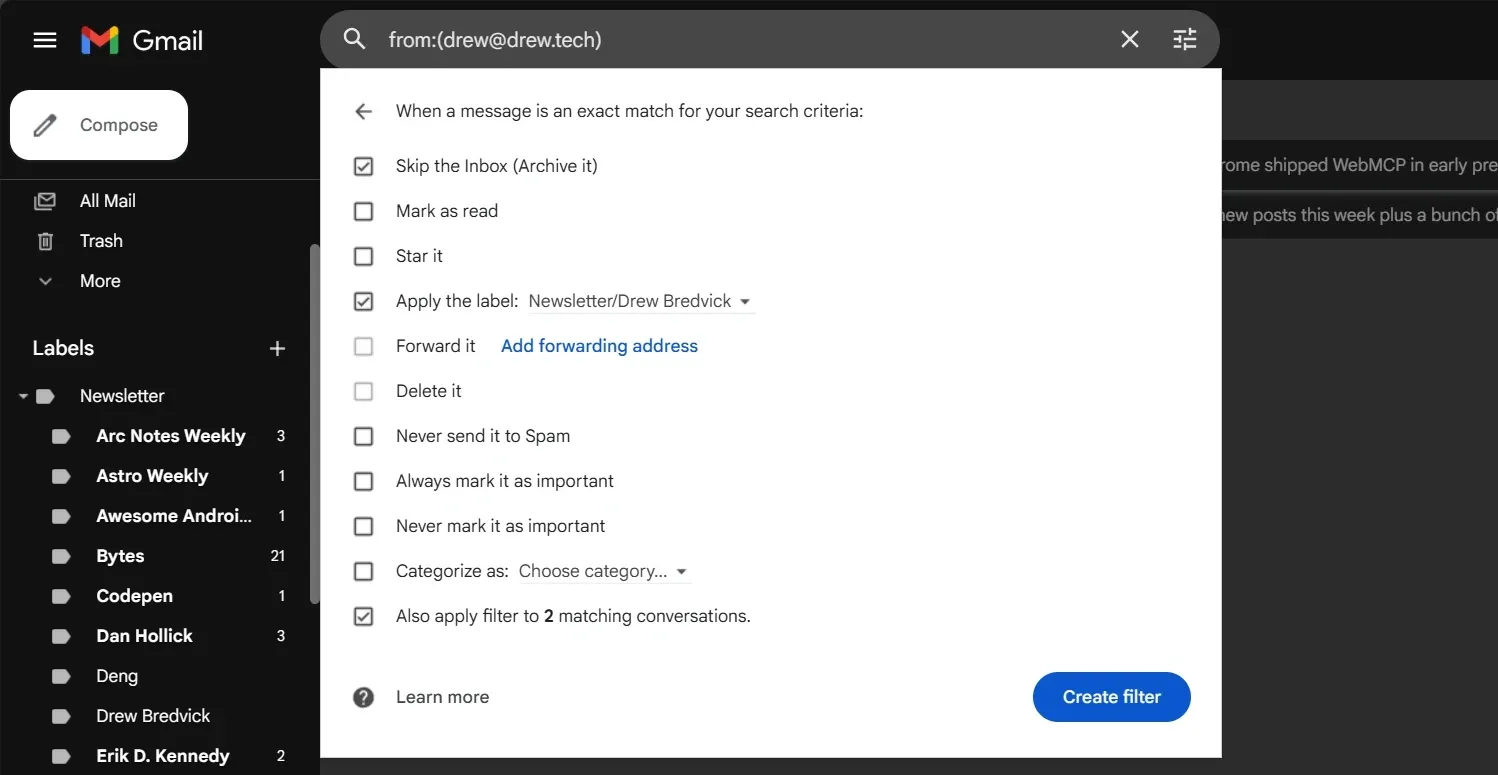Expand the More section chevron
Viewport: 1498px width, 775px height.
pyautogui.click(x=45, y=281)
